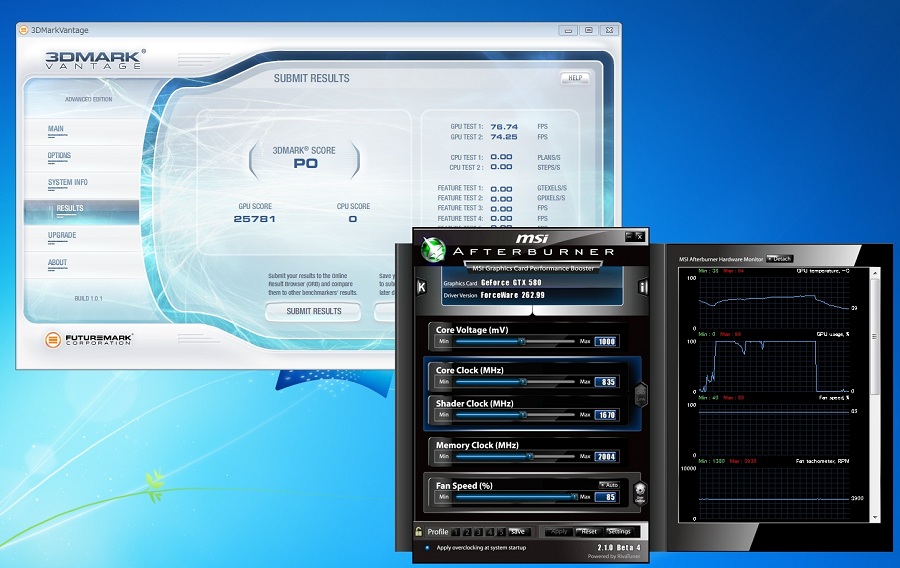Click the Core Clock value field 835

tap(606, 382)
